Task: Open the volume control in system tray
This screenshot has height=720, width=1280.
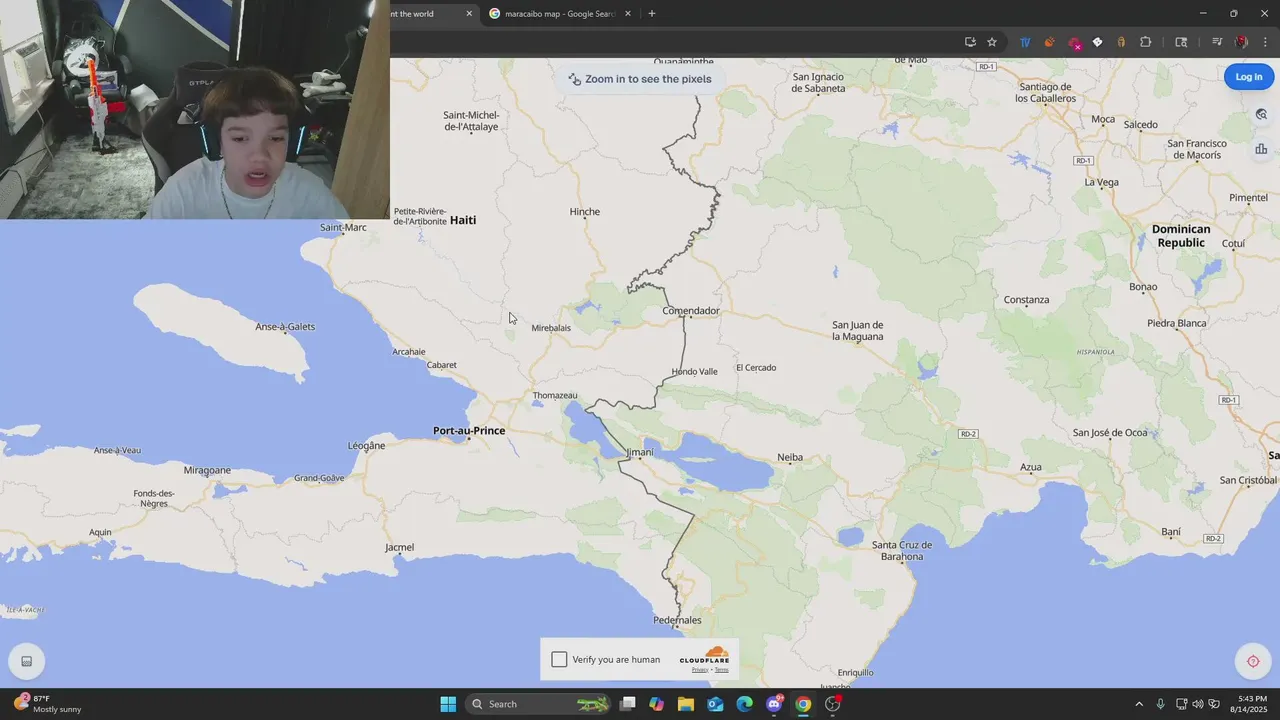Action: (1198, 704)
